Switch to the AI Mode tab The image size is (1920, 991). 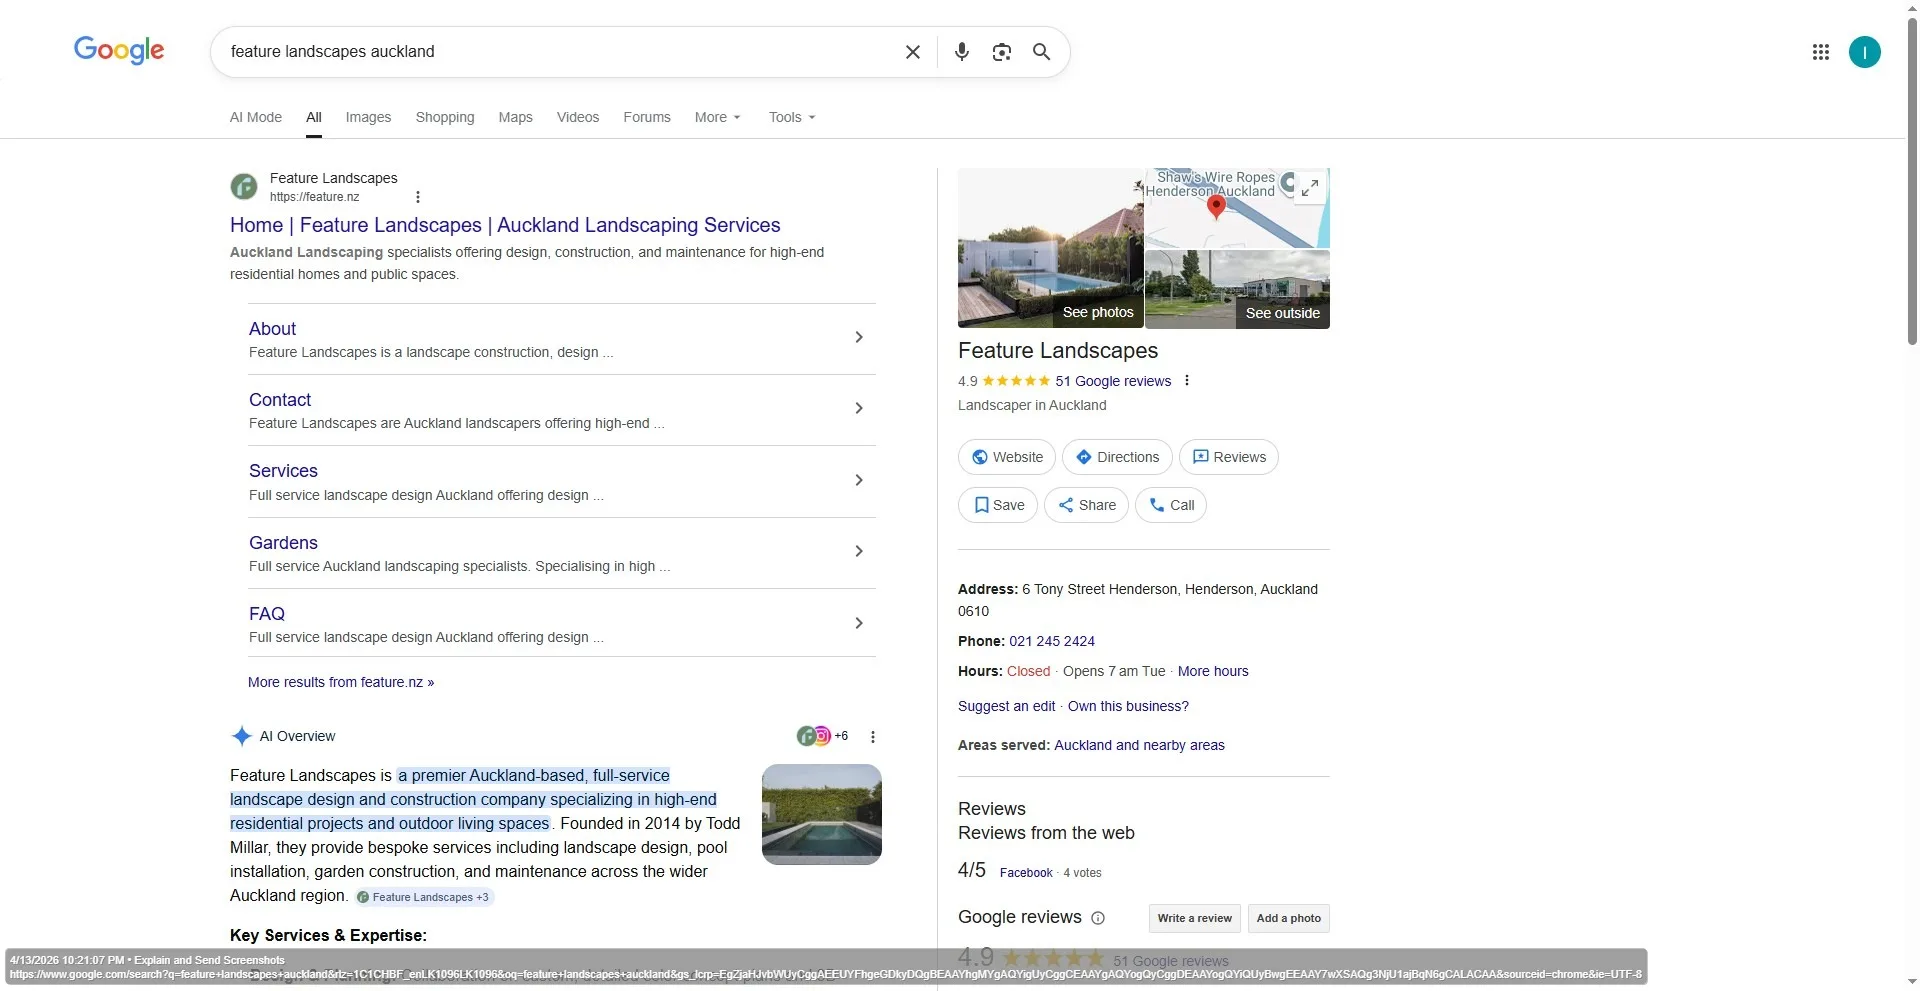pyautogui.click(x=256, y=117)
